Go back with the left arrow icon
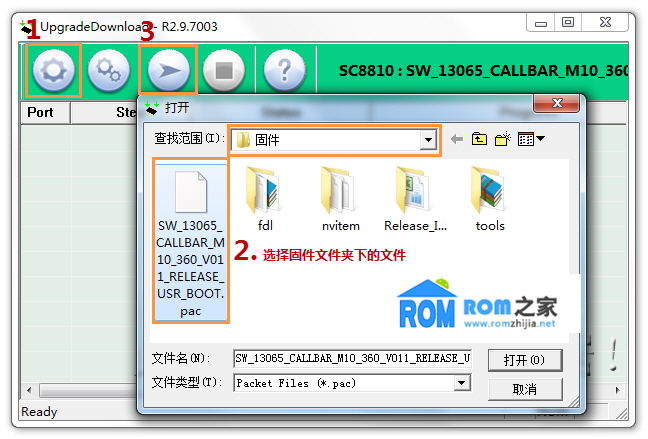The width and height of the screenshot is (648, 439). point(457,139)
